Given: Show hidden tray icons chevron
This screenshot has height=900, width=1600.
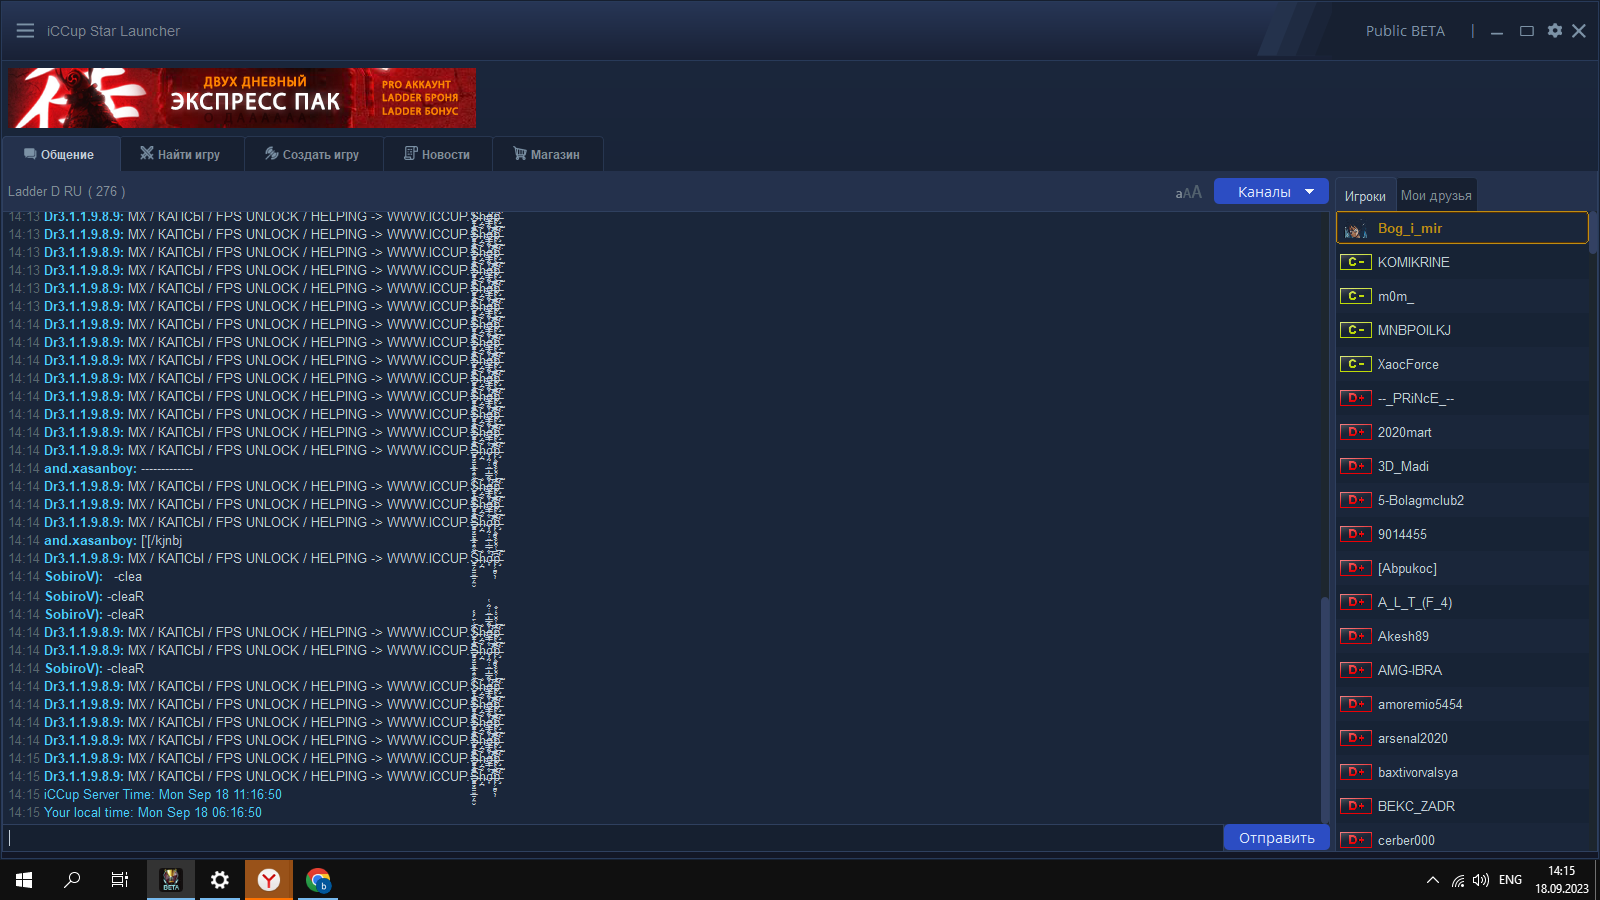Looking at the screenshot, I should (x=1433, y=880).
